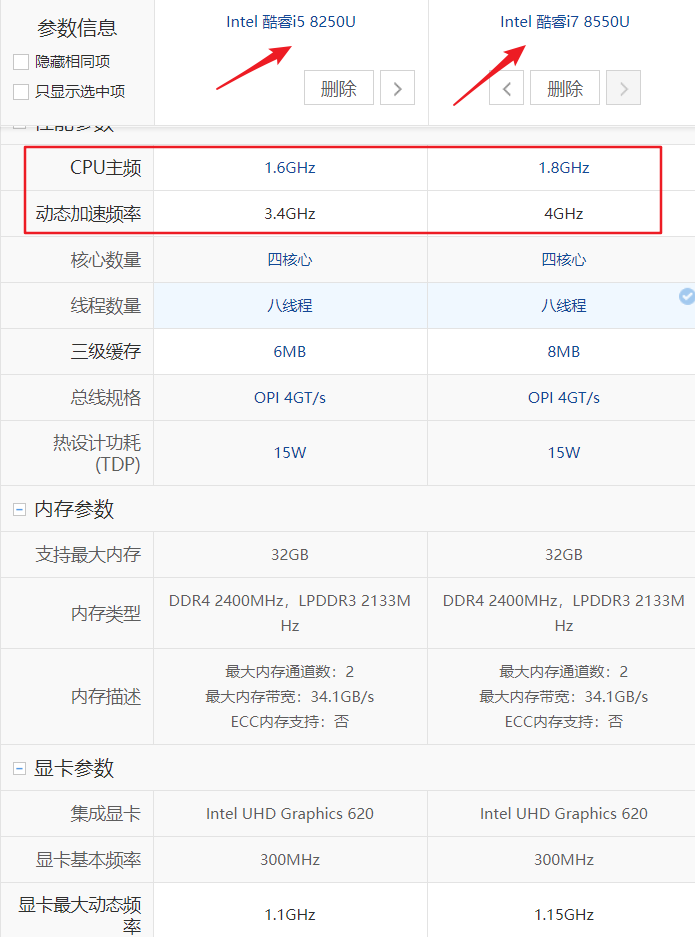Select the 核心数量 row label

(106, 260)
